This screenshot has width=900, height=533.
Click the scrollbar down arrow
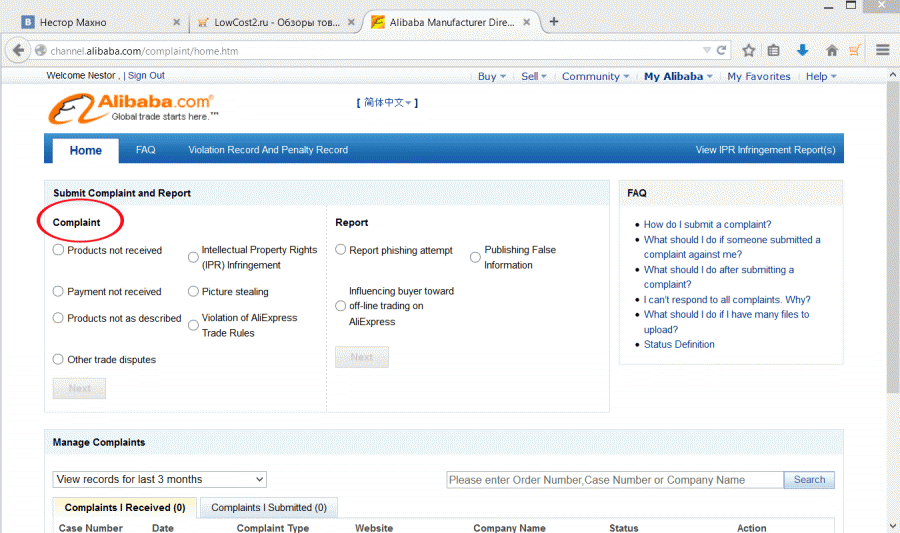click(x=893, y=526)
